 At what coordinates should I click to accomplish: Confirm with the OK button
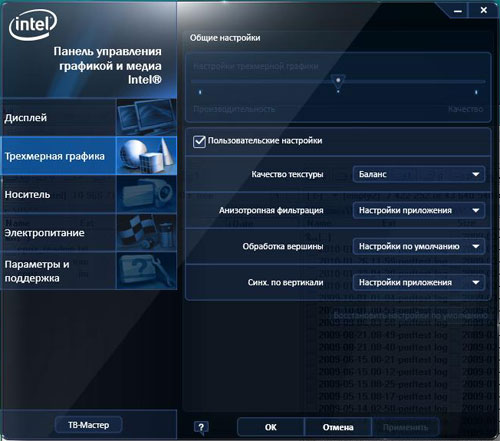pos(271,427)
